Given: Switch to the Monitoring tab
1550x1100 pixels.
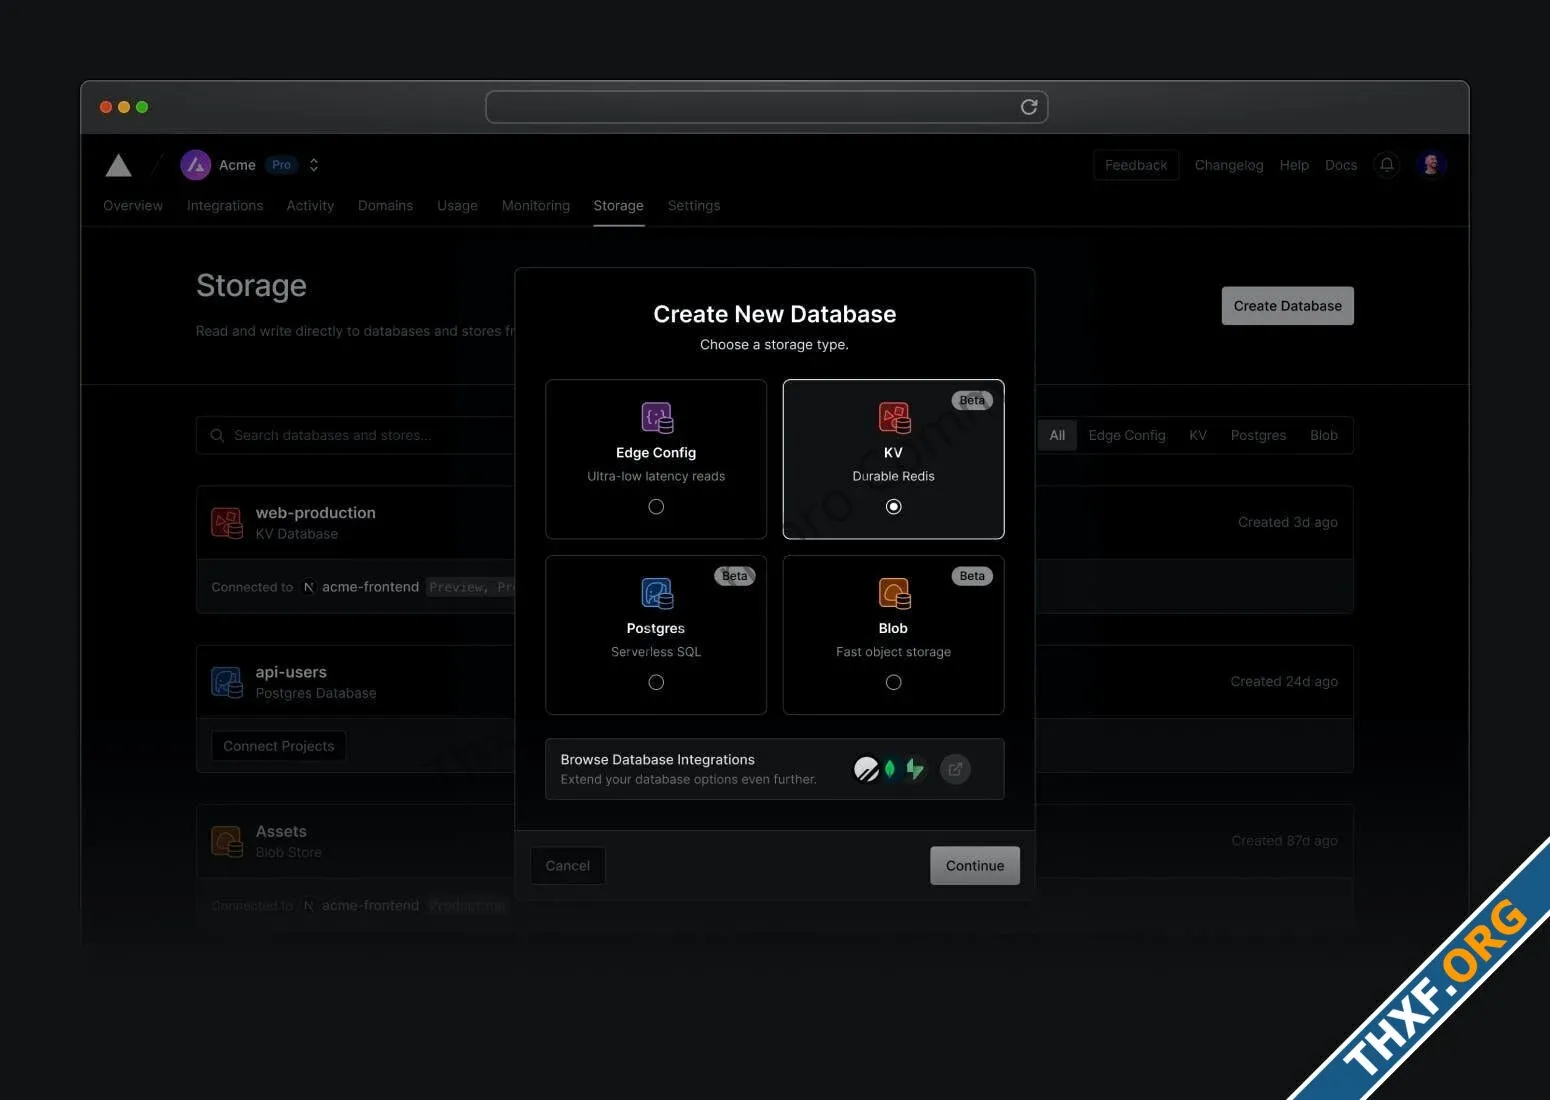Looking at the screenshot, I should tap(536, 205).
